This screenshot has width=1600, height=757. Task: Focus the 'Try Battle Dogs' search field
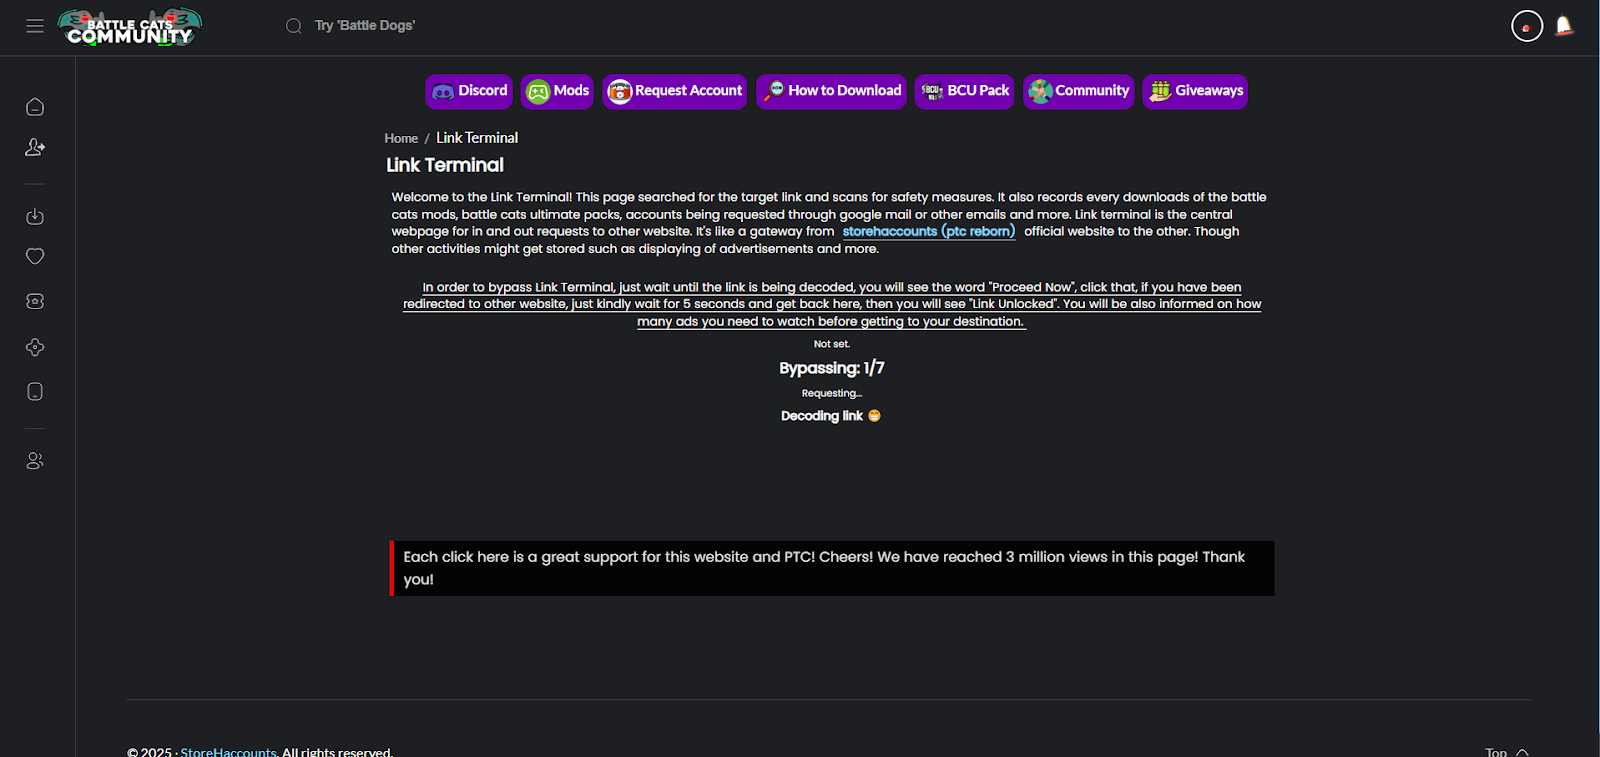click(365, 26)
